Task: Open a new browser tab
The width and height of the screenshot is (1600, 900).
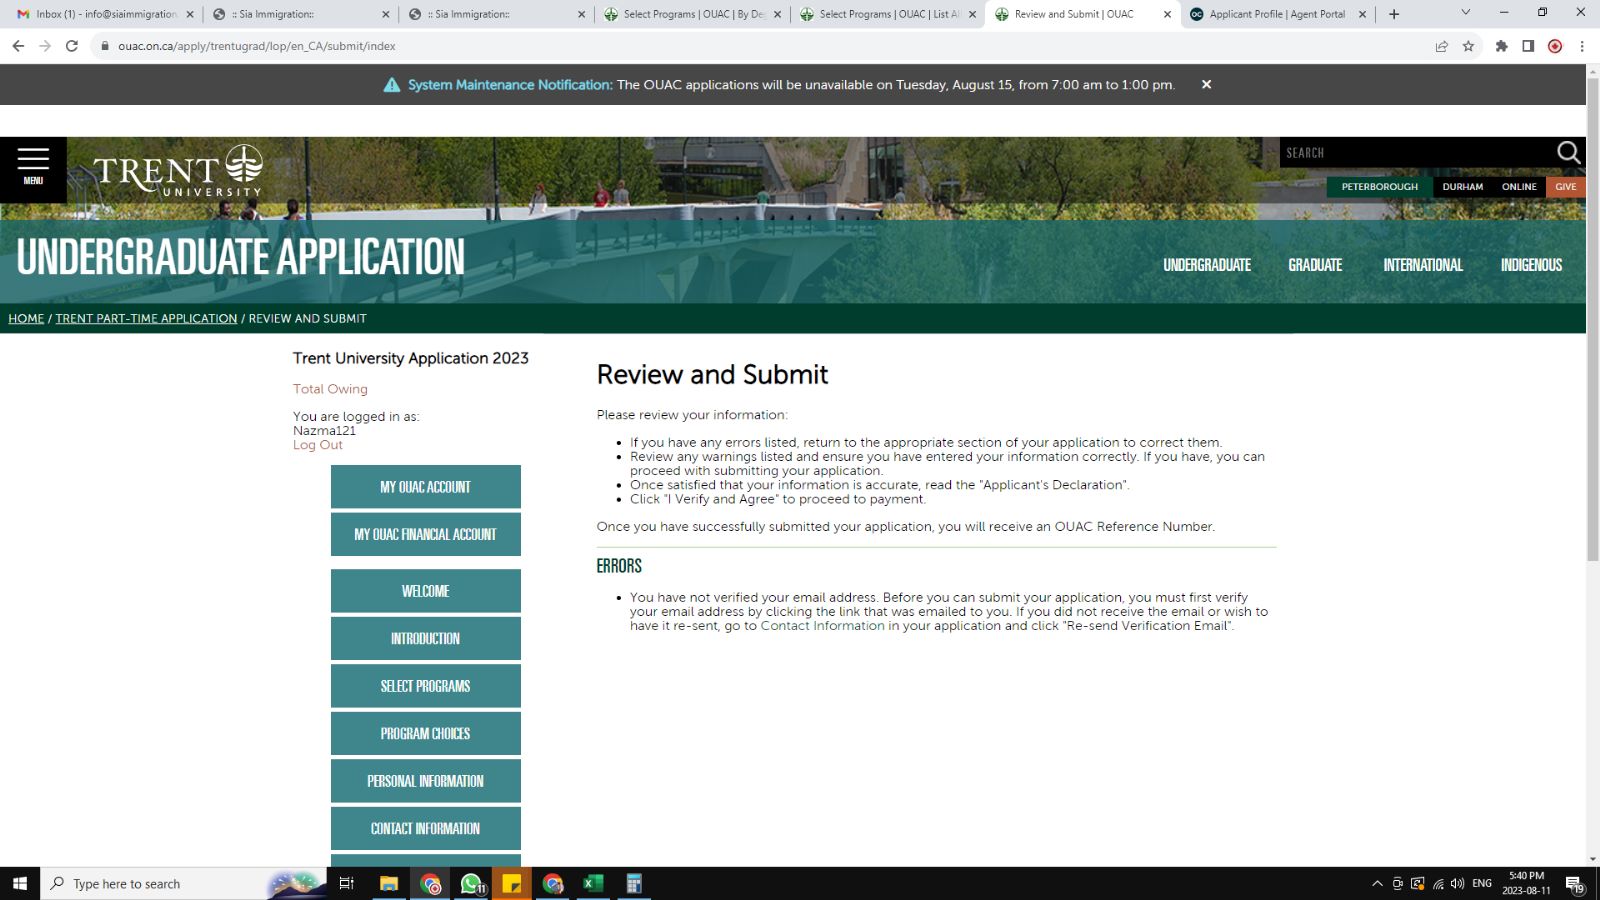Action: point(1394,14)
